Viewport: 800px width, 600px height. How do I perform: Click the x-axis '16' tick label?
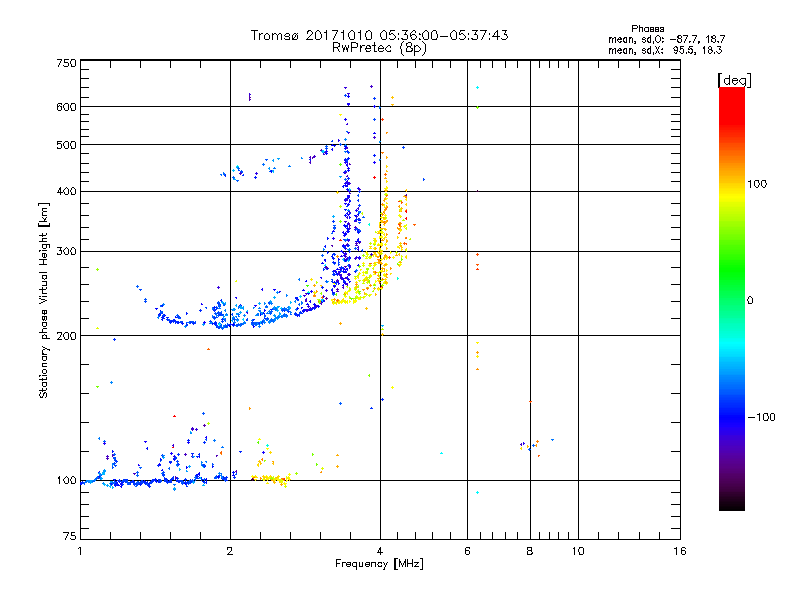(x=680, y=551)
